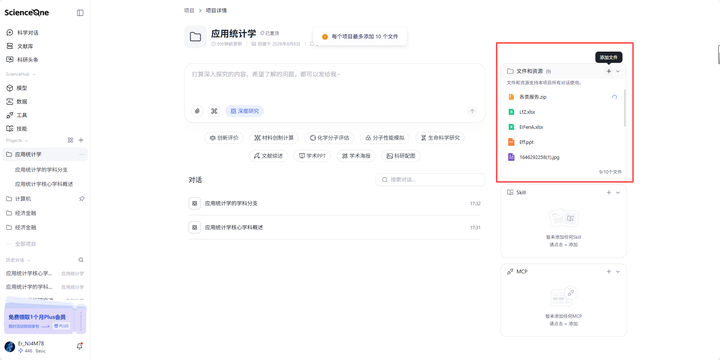Choose the 学术PPT shortcut
This screenshot has width=720, height=360.
[x=312, y=156]
